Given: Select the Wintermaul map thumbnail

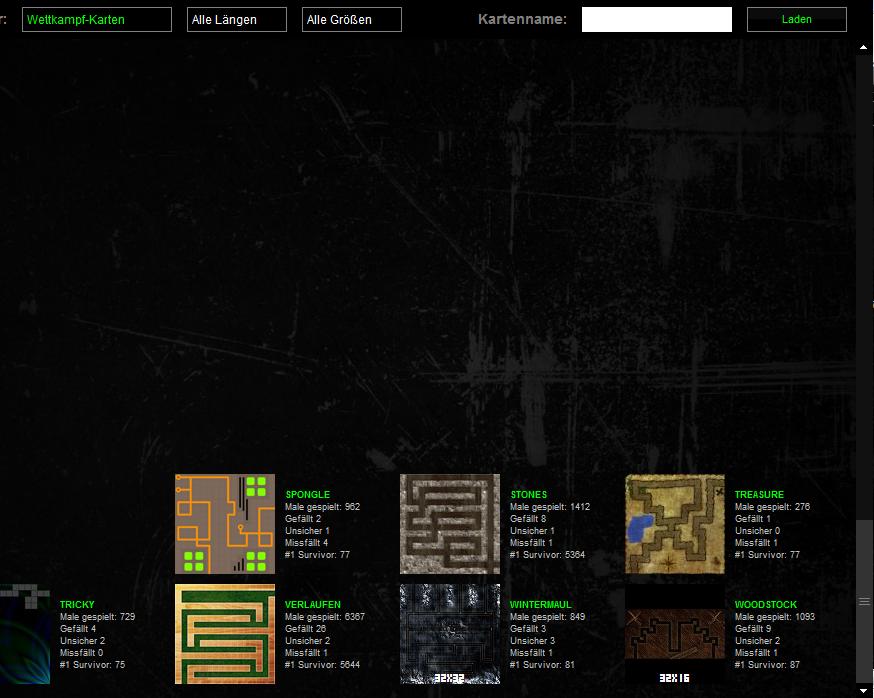Looking at the screenshot, I should [450, 634].
